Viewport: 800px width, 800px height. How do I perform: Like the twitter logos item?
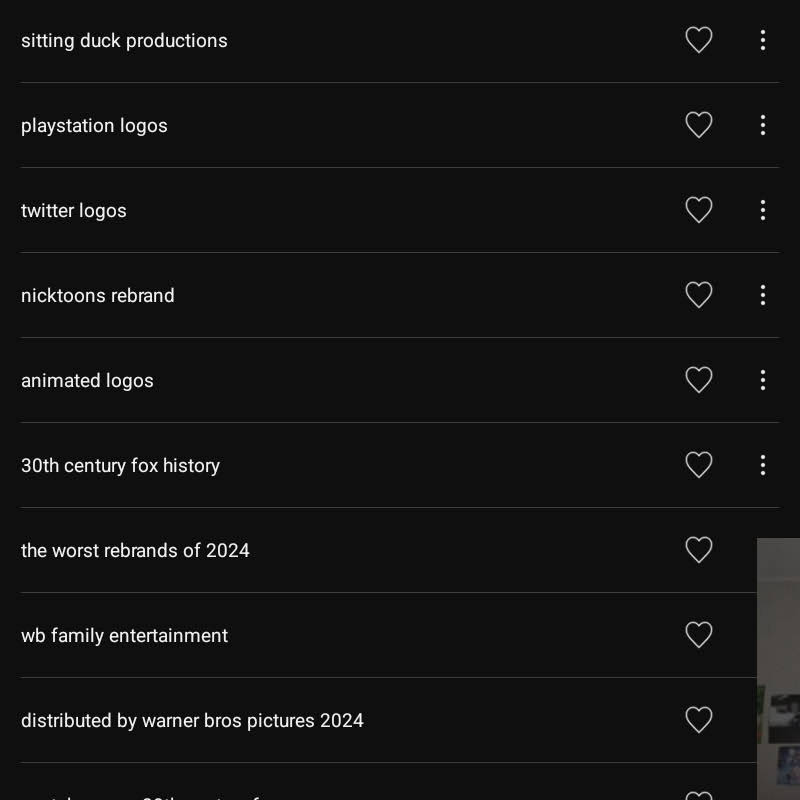(698, 210)
